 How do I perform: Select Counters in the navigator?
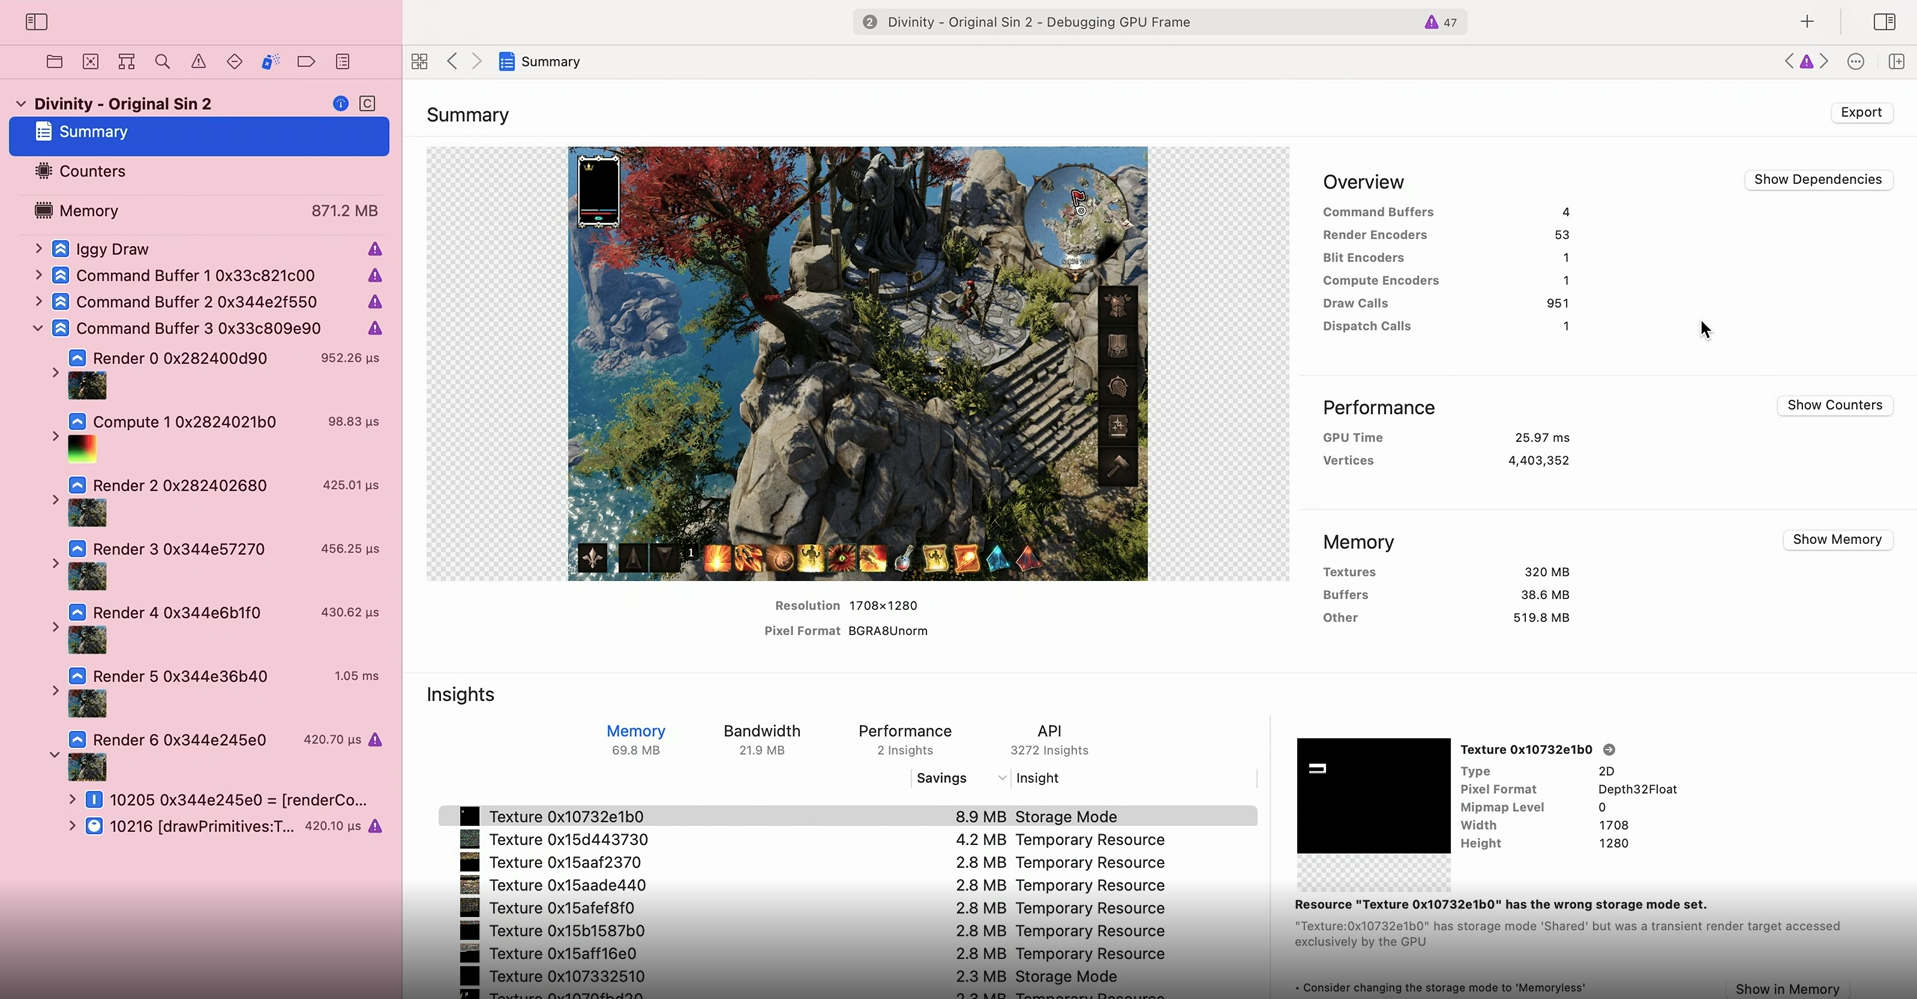pos(199,171)
